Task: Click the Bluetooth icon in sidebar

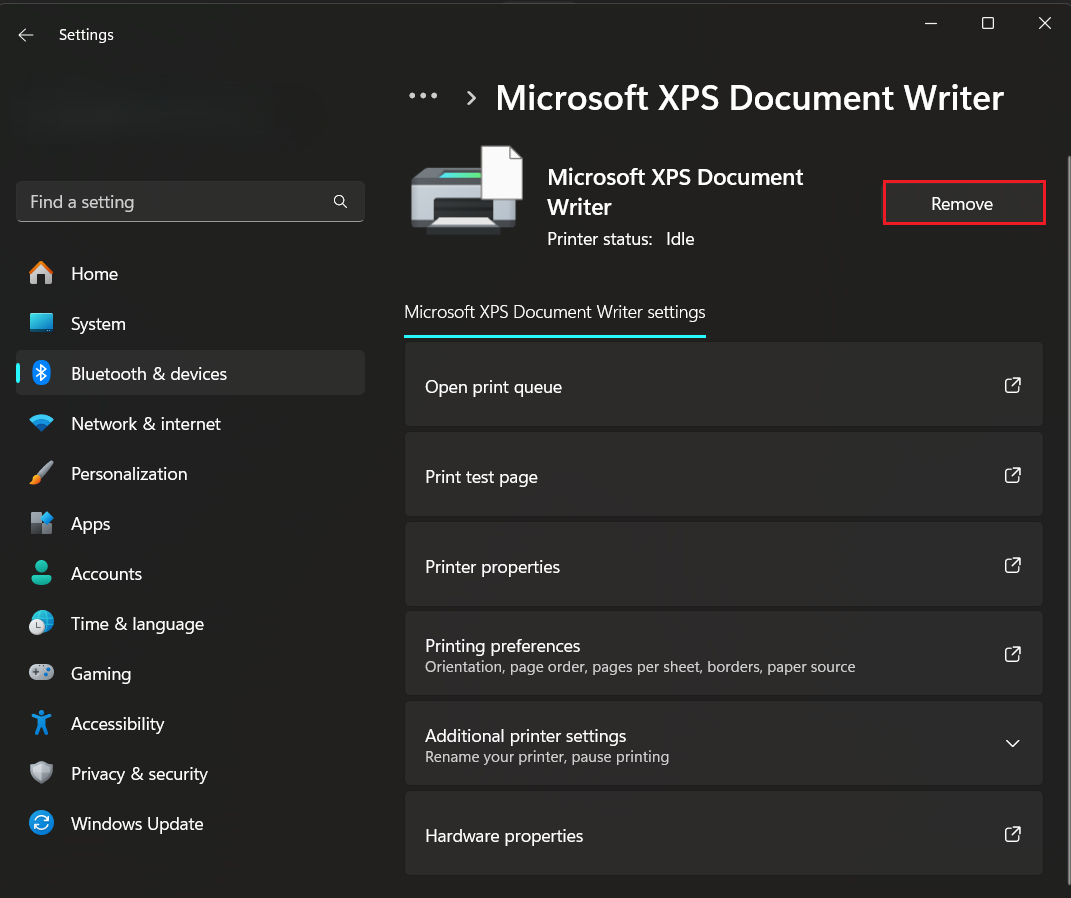Action: tap(41, 373)
